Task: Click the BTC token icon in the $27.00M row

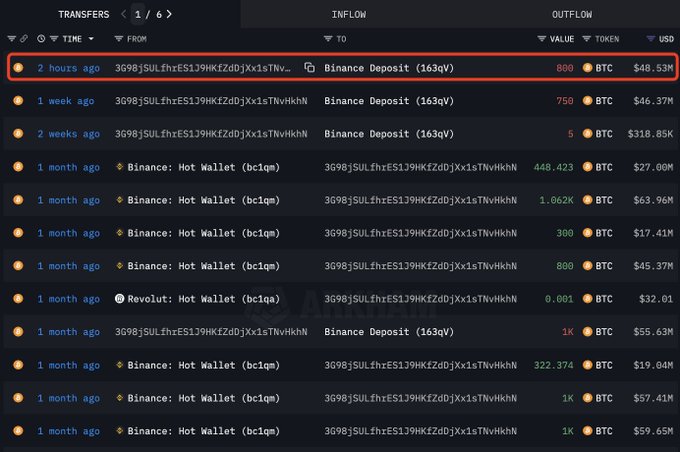Action: (588, 167)
